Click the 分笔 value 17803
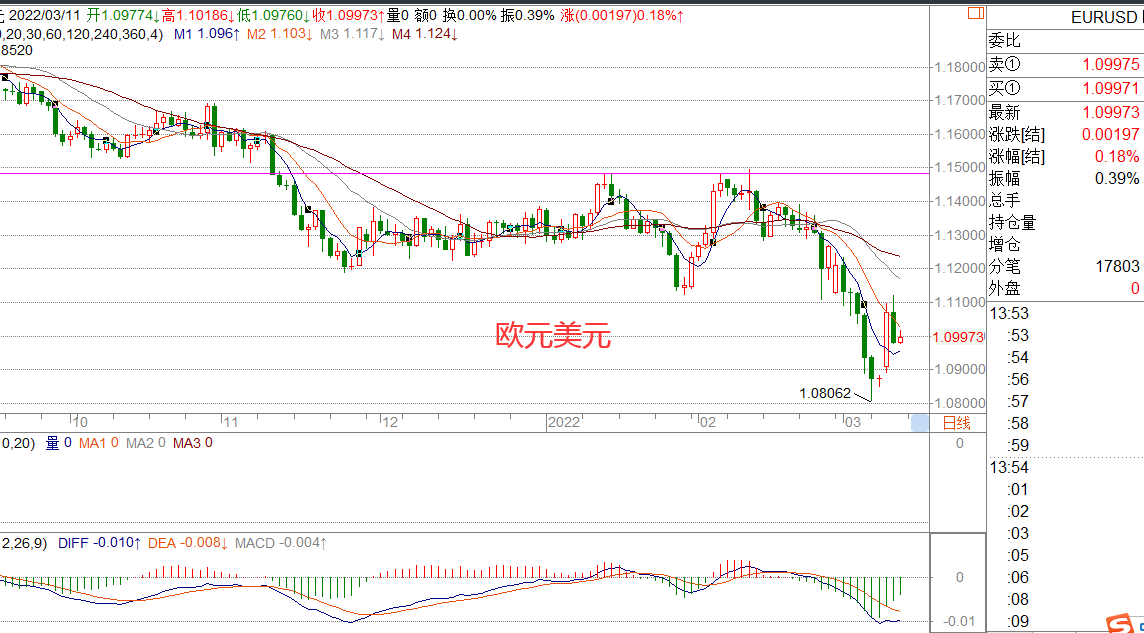 click(x=1117, y=267)
